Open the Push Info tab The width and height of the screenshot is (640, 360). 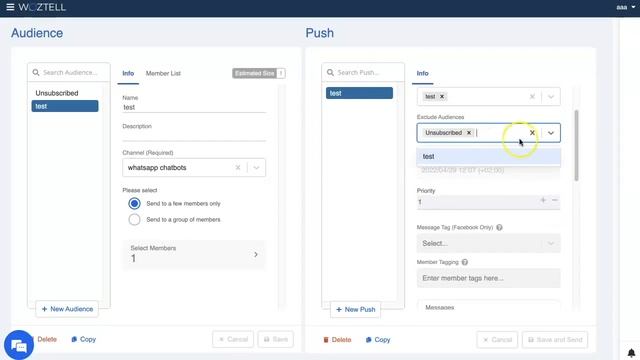422,73
